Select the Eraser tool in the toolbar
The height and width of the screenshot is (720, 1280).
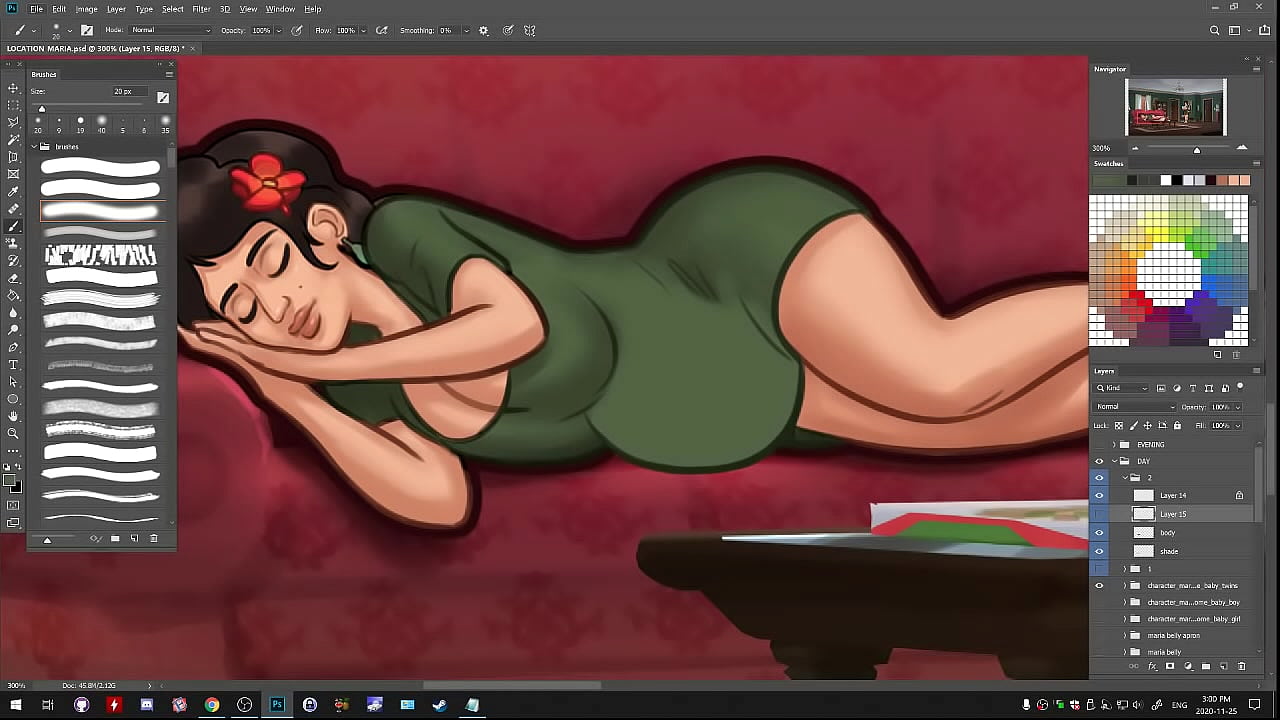(13, 278)
